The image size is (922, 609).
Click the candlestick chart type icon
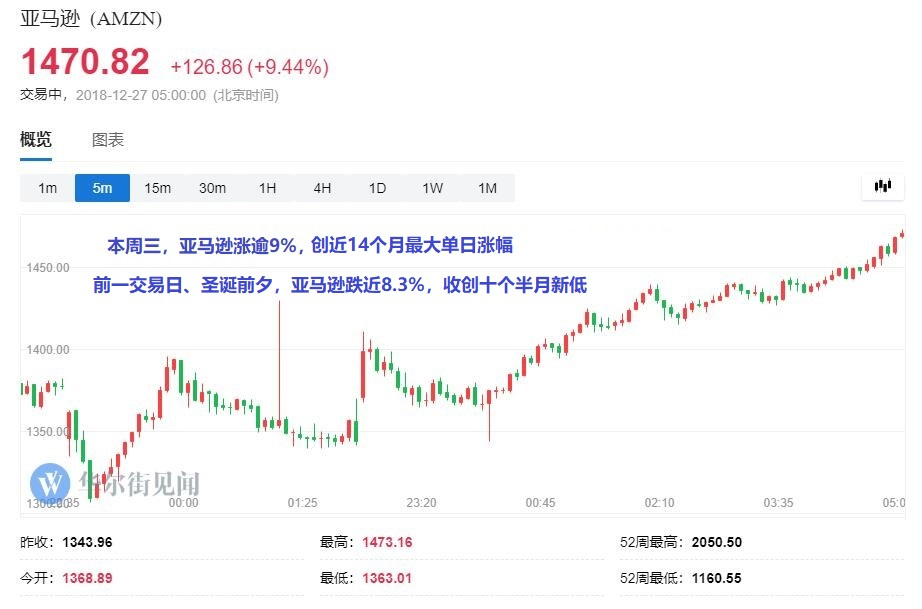(x=883, y=187)
